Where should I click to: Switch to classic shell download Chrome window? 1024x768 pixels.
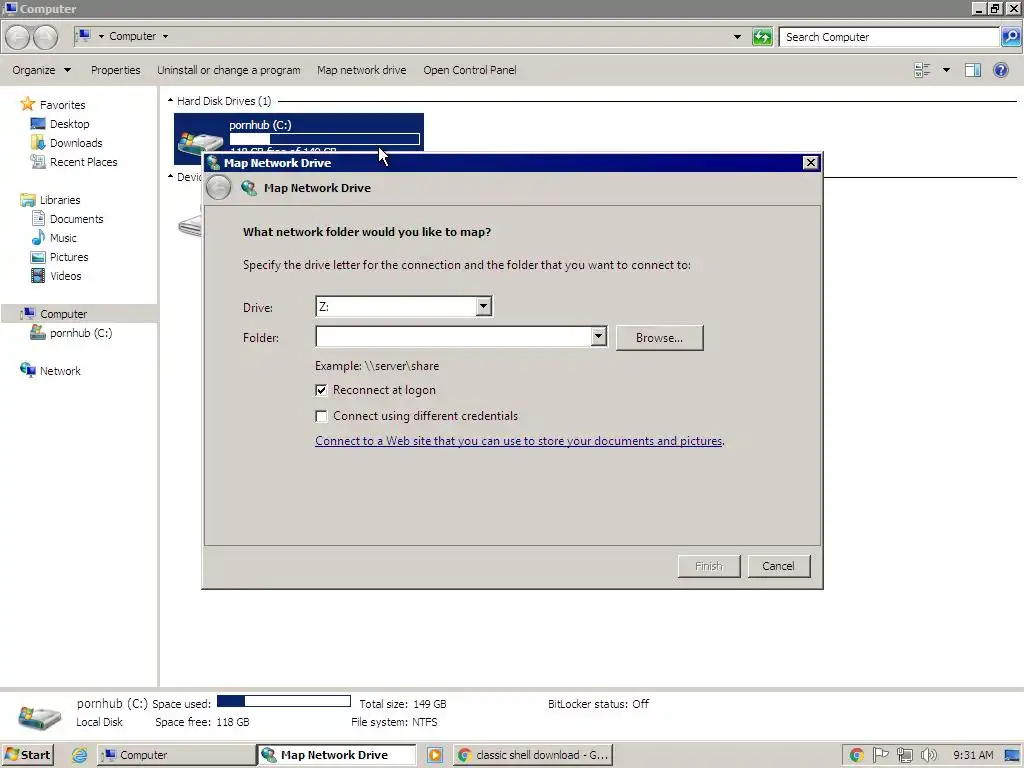point(533,755)
